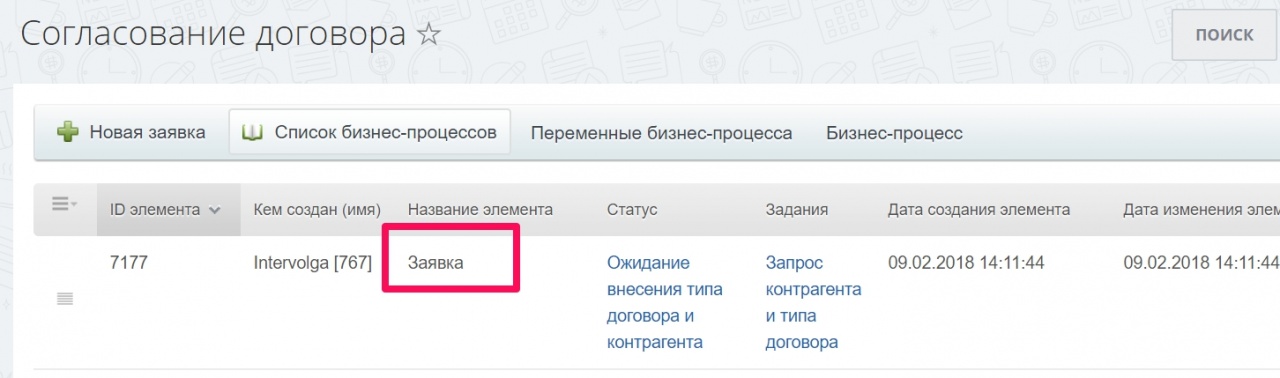Click the Статус column header
The width and height of the screenshot is (1280, 378).
point(632,209)
